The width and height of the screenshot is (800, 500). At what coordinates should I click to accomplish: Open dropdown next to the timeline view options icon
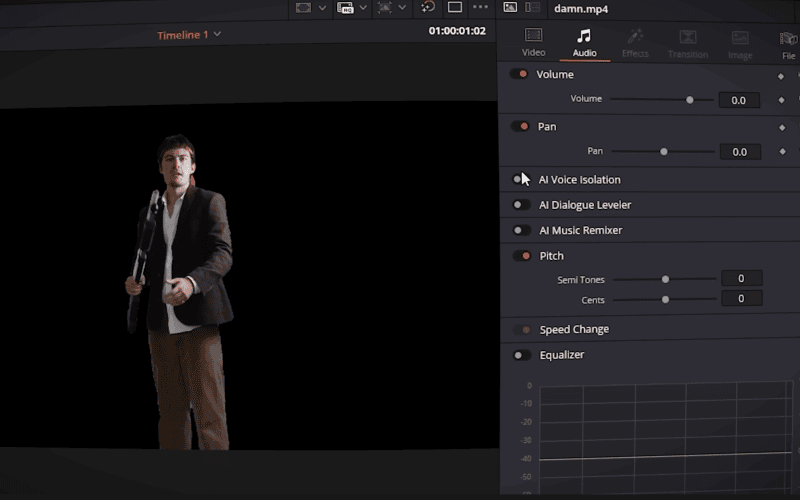coord(322,8)
